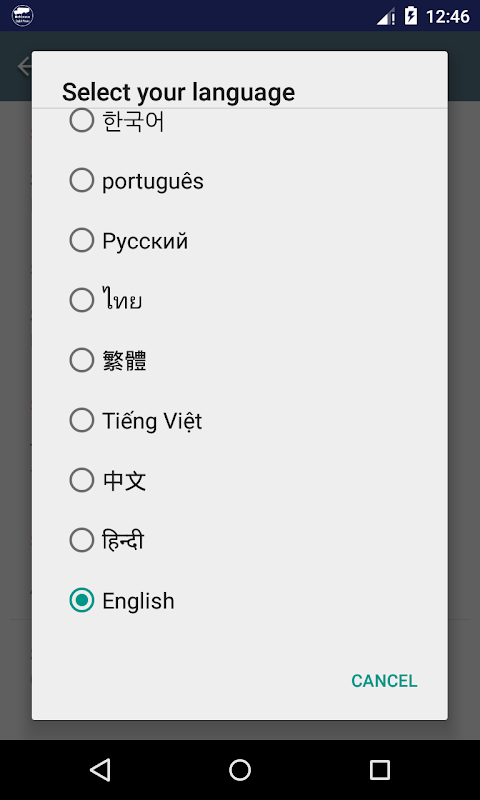
Task: Select the ไทย radio option
Action: tap(82, 301)
